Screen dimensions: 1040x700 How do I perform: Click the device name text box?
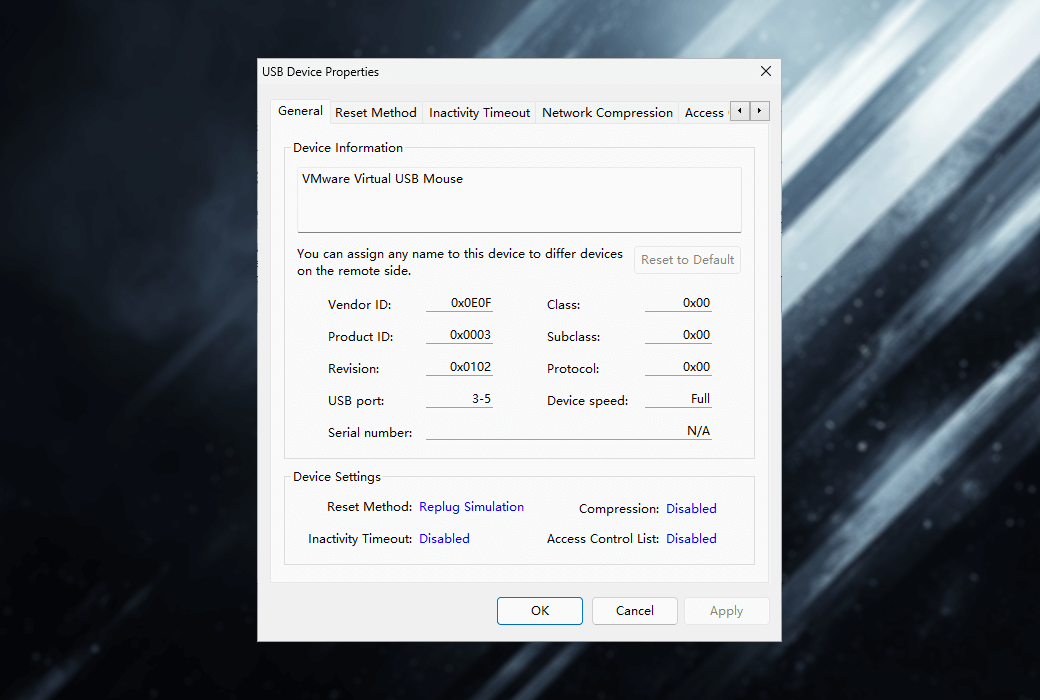pyautogui.click(x=519, y=199)
